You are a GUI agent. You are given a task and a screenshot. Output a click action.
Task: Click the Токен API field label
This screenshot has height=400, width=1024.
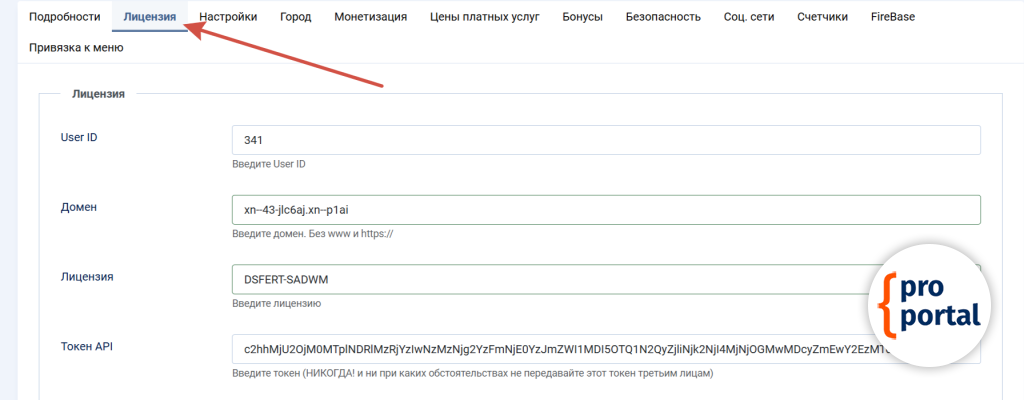pyautogui.click(x=88, y=346)
